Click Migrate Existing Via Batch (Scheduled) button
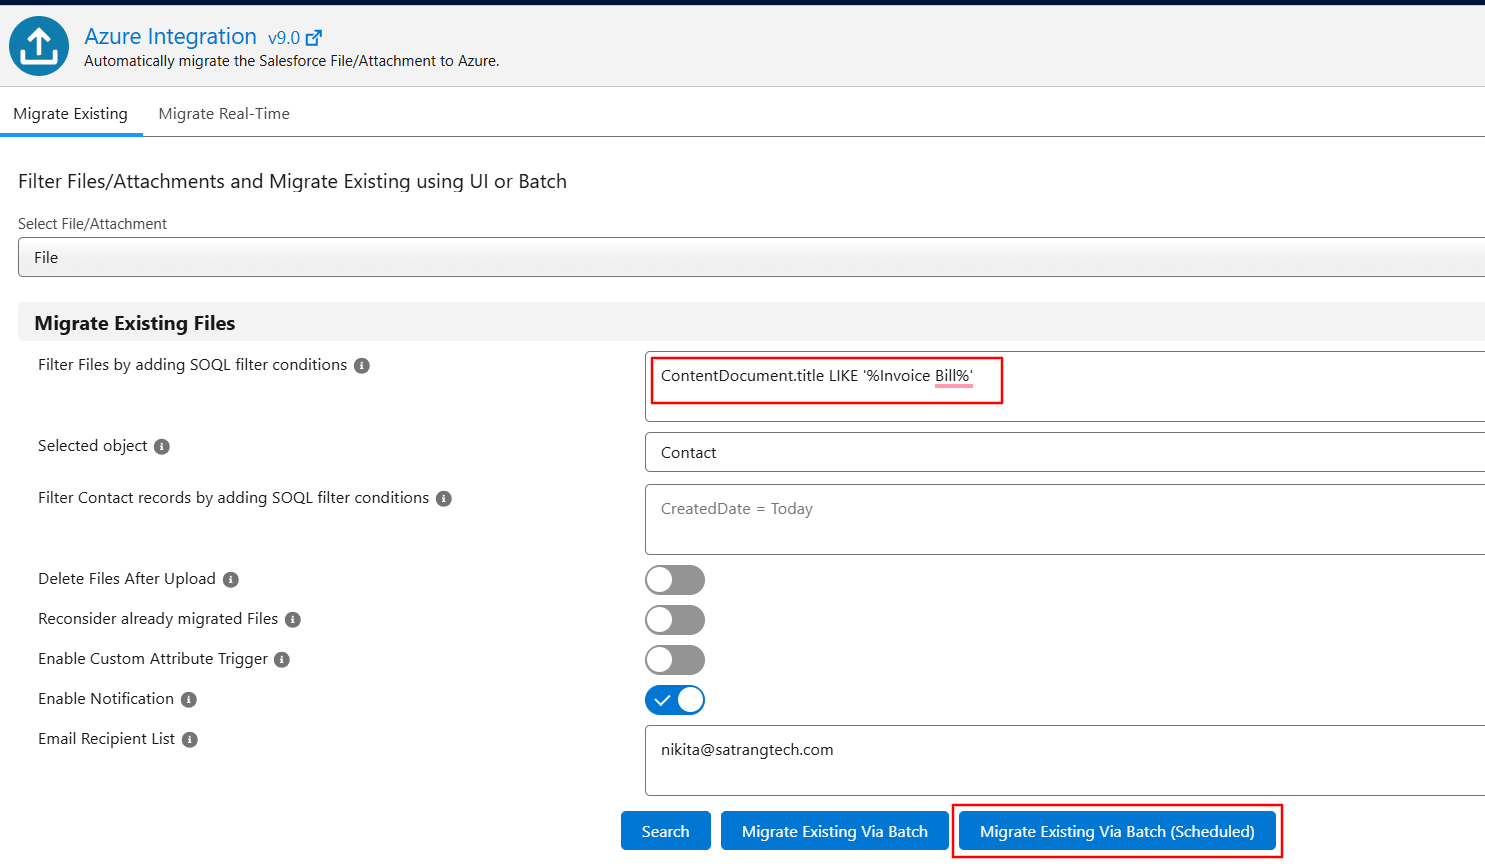Viewport: 1485px width, 864px height. [1117, 831]
